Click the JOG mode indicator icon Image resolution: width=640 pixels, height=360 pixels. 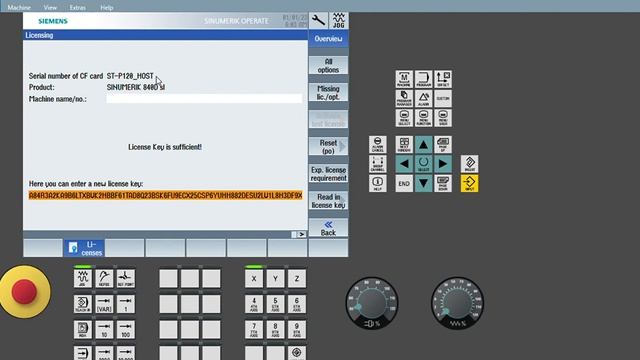339,20
